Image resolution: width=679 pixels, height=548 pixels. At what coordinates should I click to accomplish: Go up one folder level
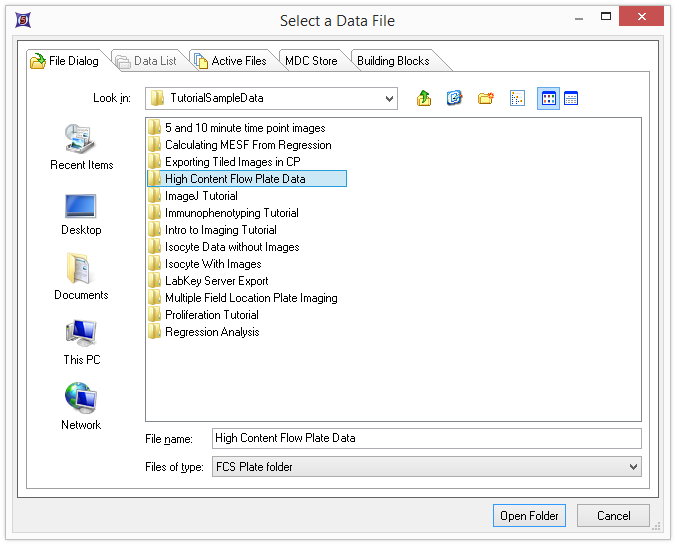[x=424, y=98]
